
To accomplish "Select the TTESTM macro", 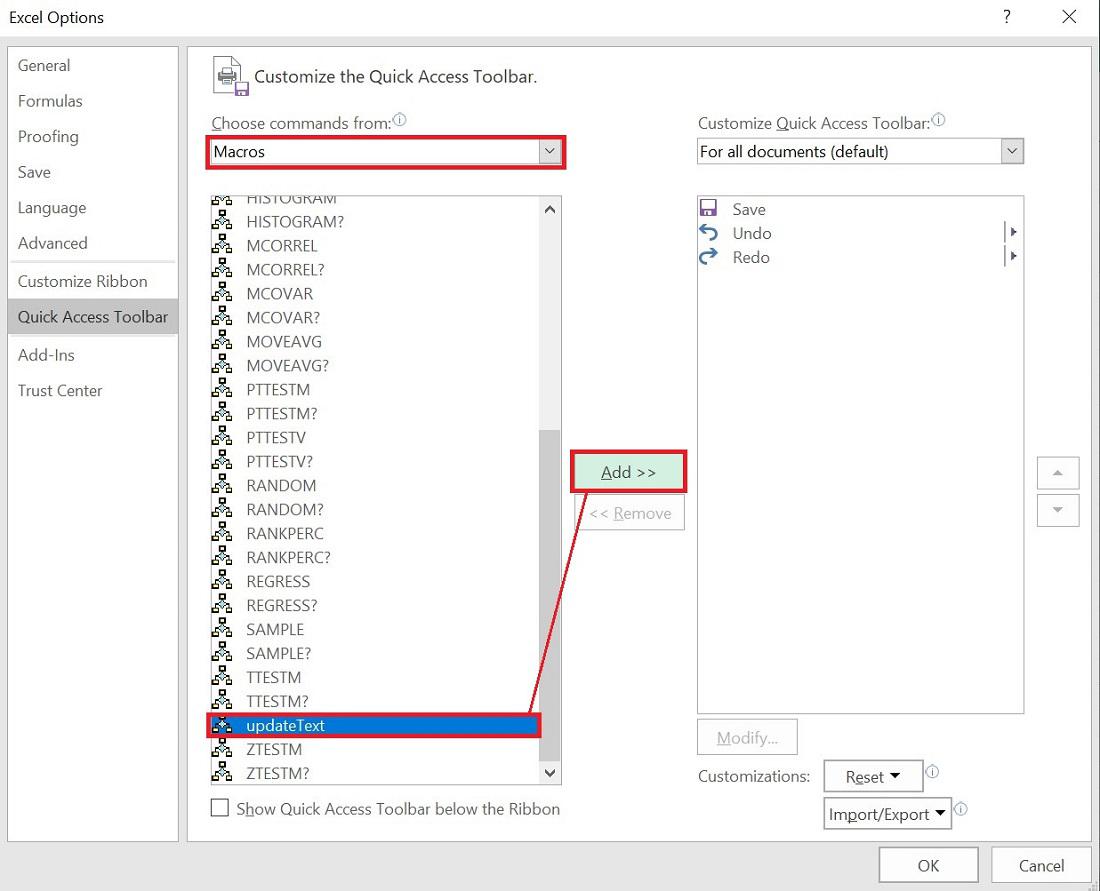I will (375, 678).
